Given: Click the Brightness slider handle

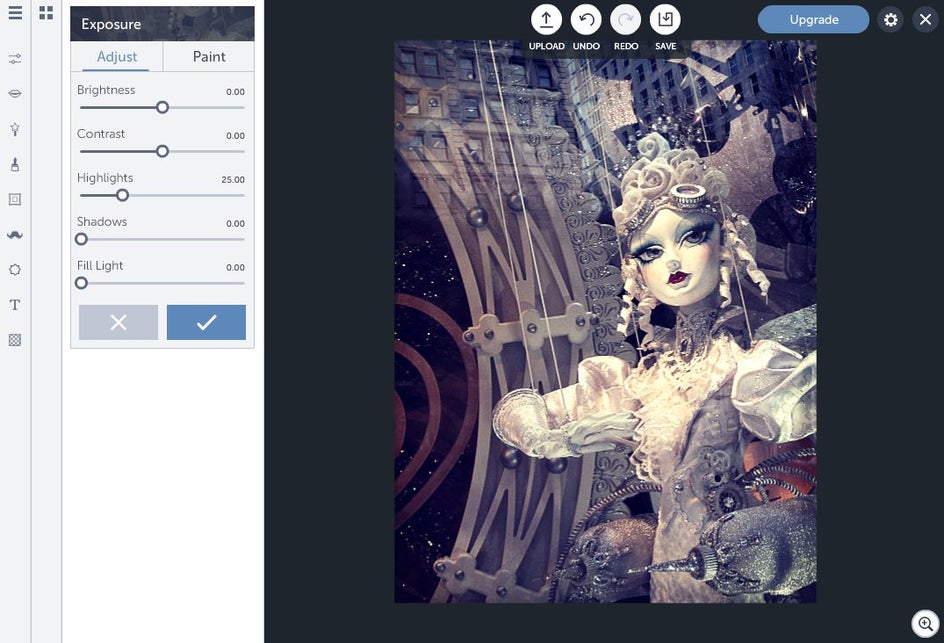Looking at the screenshot, I should click(x=162, y=108).
